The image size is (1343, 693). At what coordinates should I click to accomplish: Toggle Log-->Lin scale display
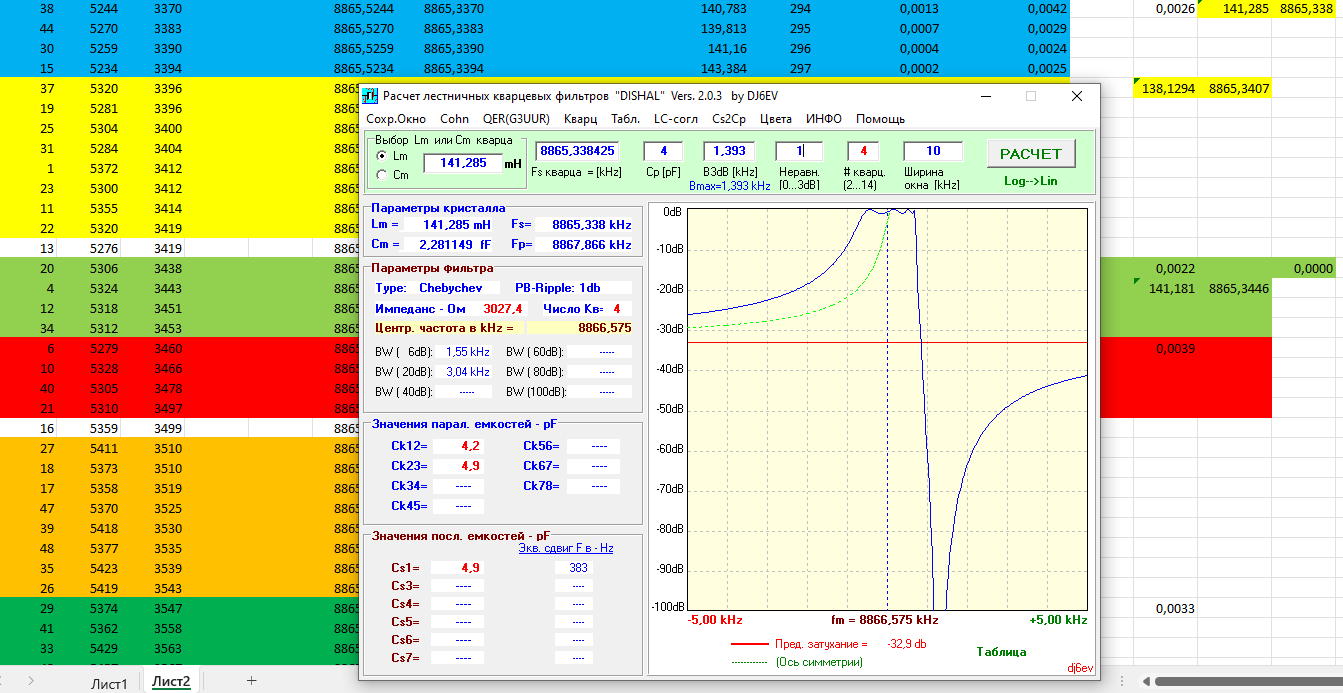click(1030, 181)
